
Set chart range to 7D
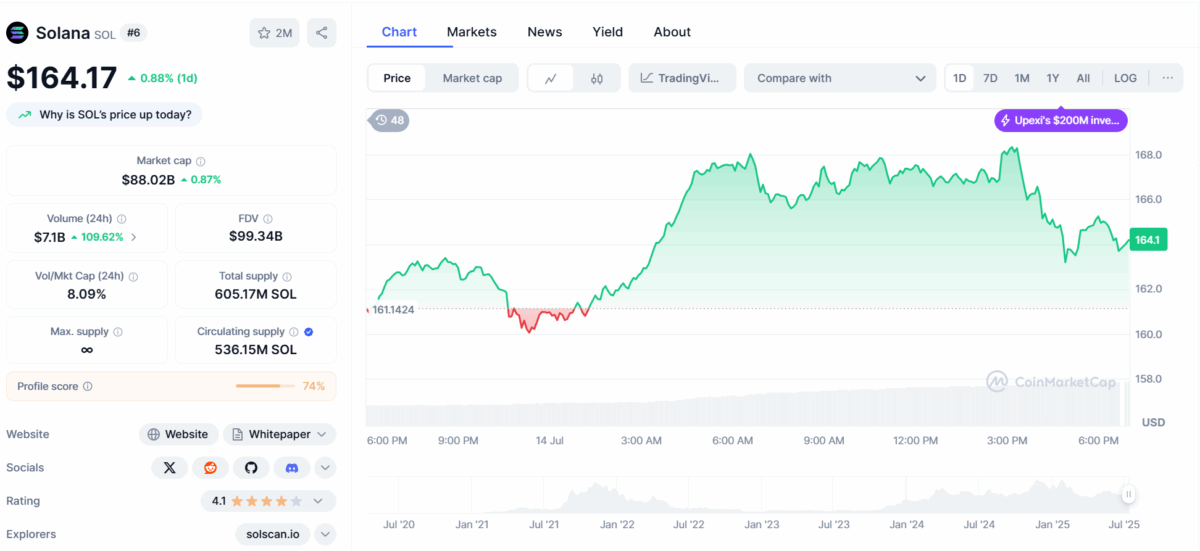click(990, 78)
